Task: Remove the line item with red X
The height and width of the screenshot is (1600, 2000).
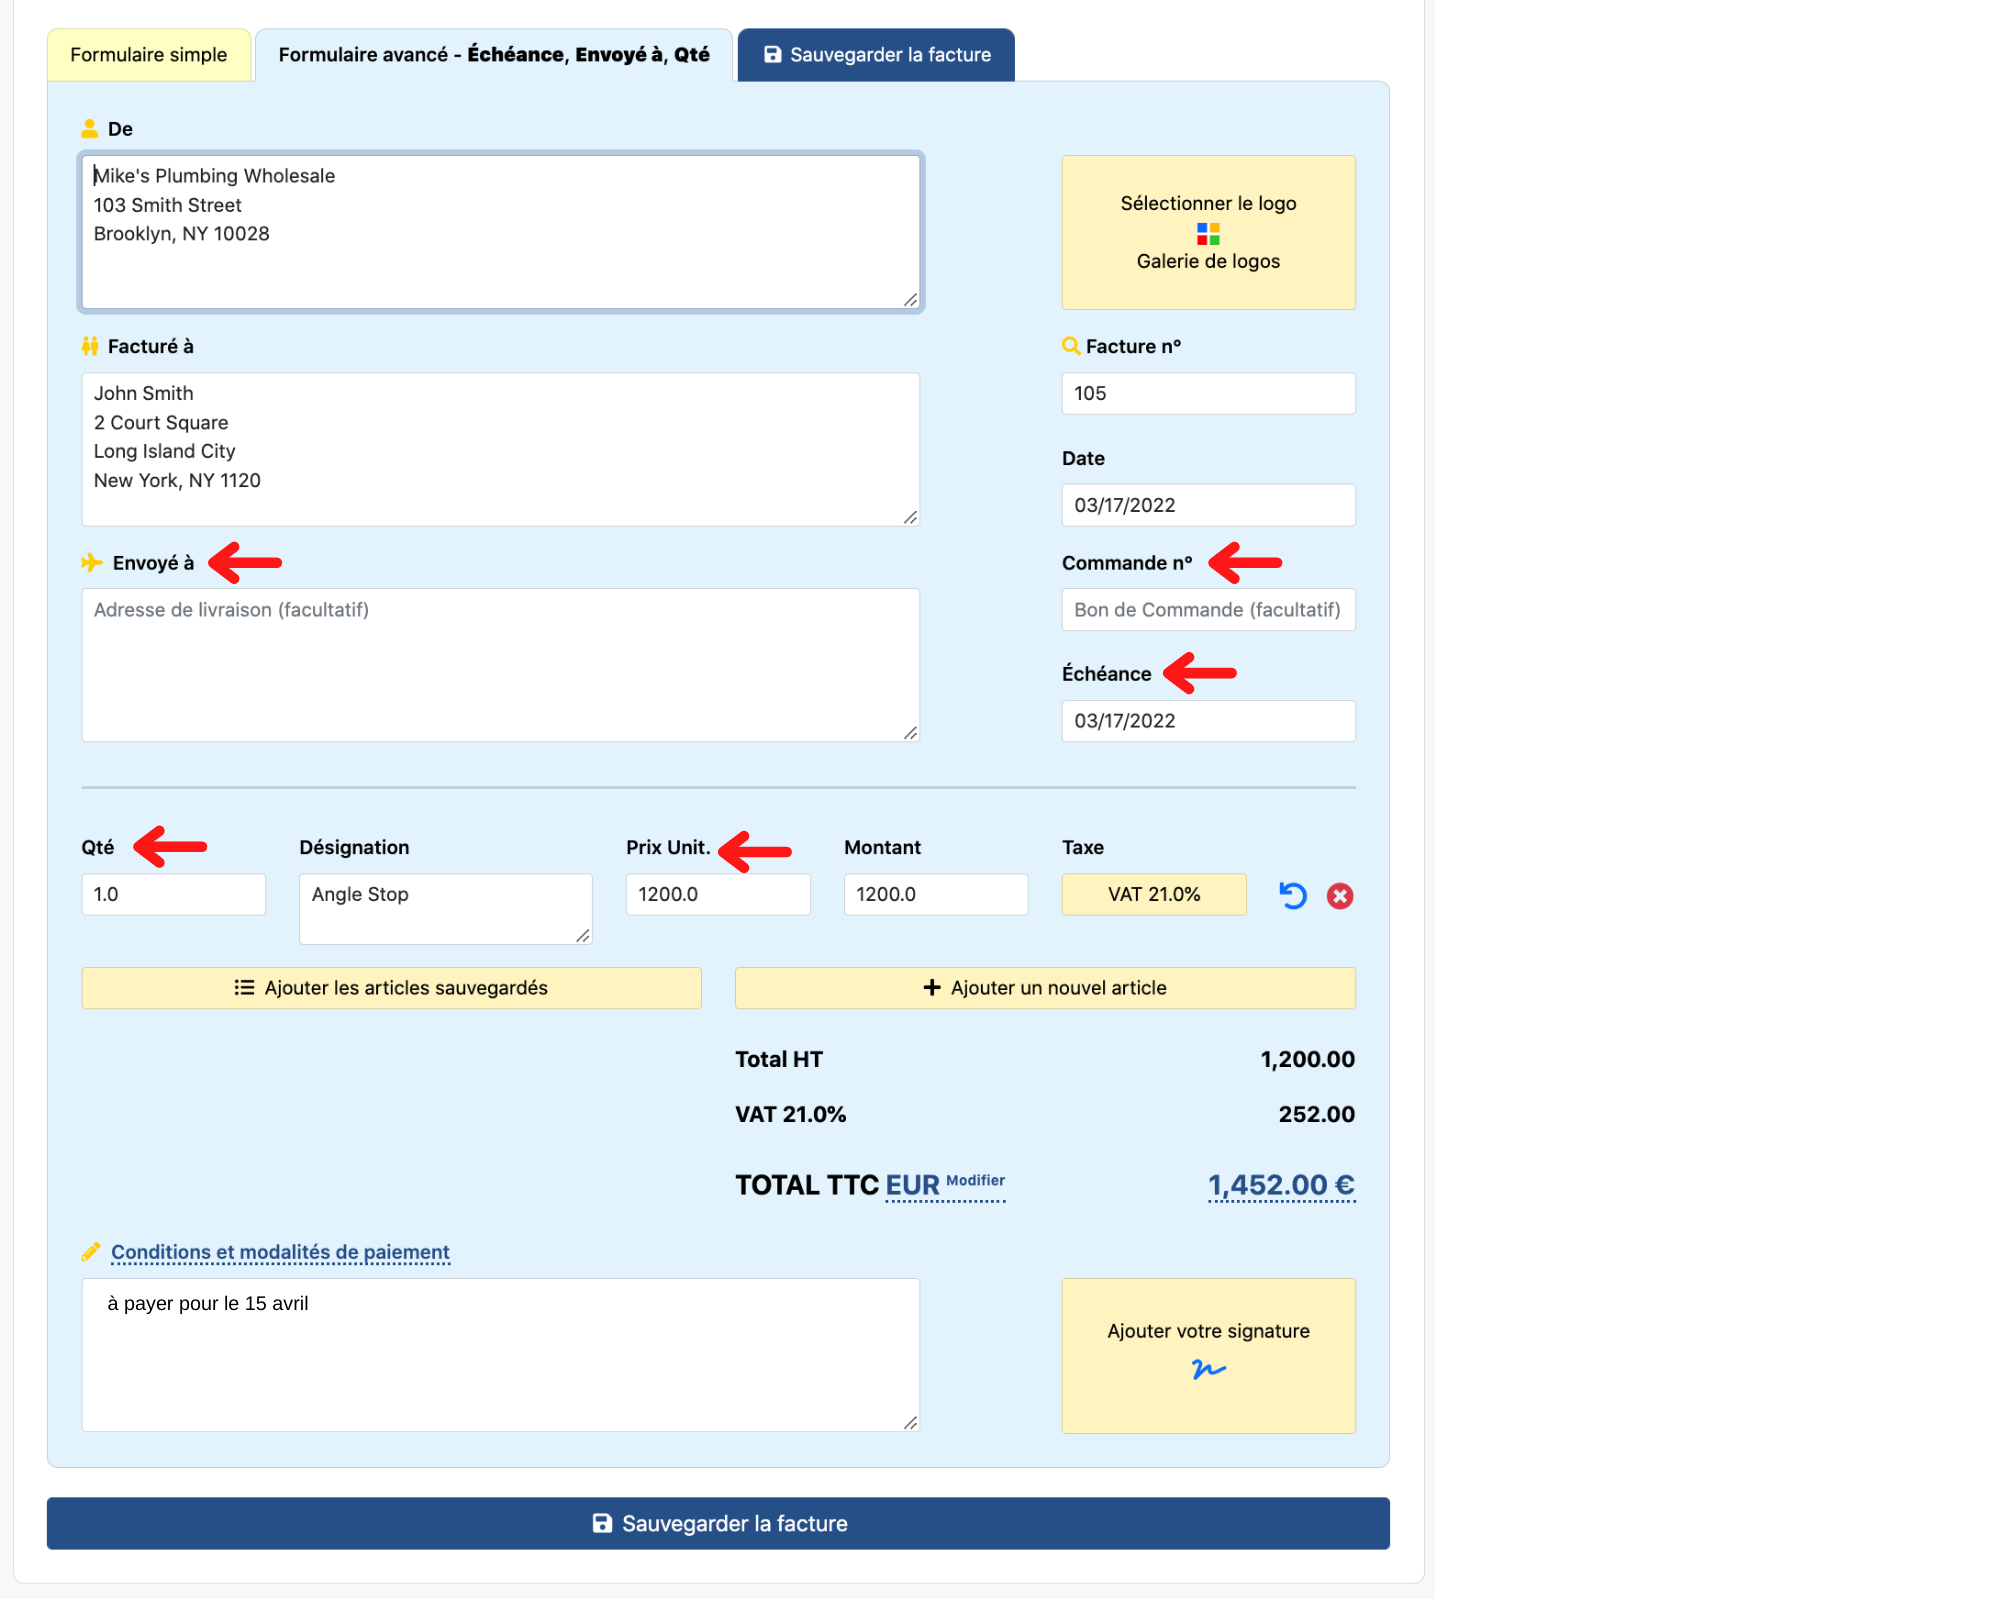Action: click(x=1340, y=896)
